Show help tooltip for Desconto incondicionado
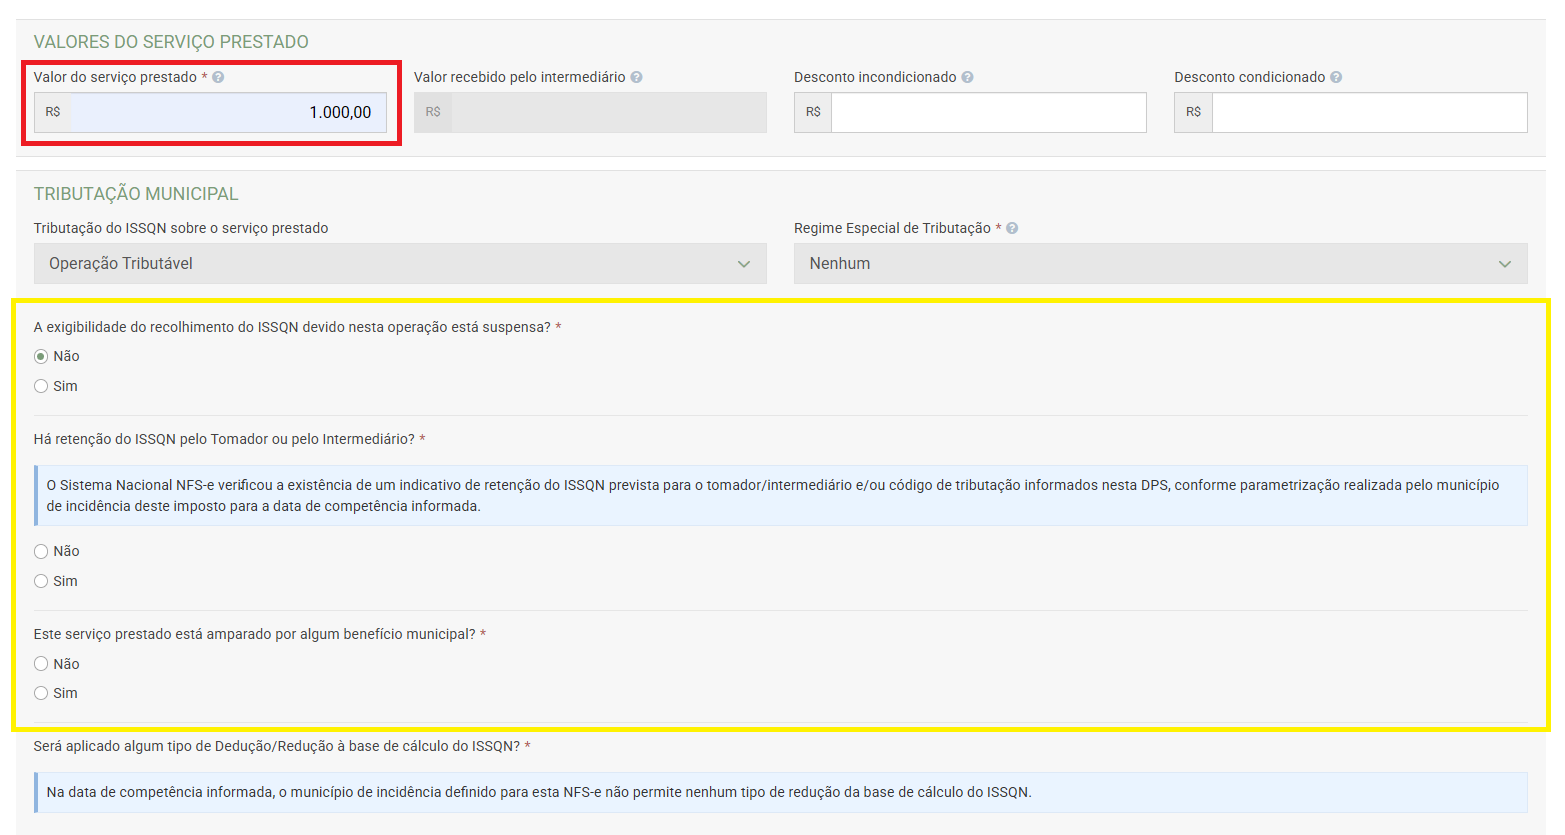 click(967, 77)
